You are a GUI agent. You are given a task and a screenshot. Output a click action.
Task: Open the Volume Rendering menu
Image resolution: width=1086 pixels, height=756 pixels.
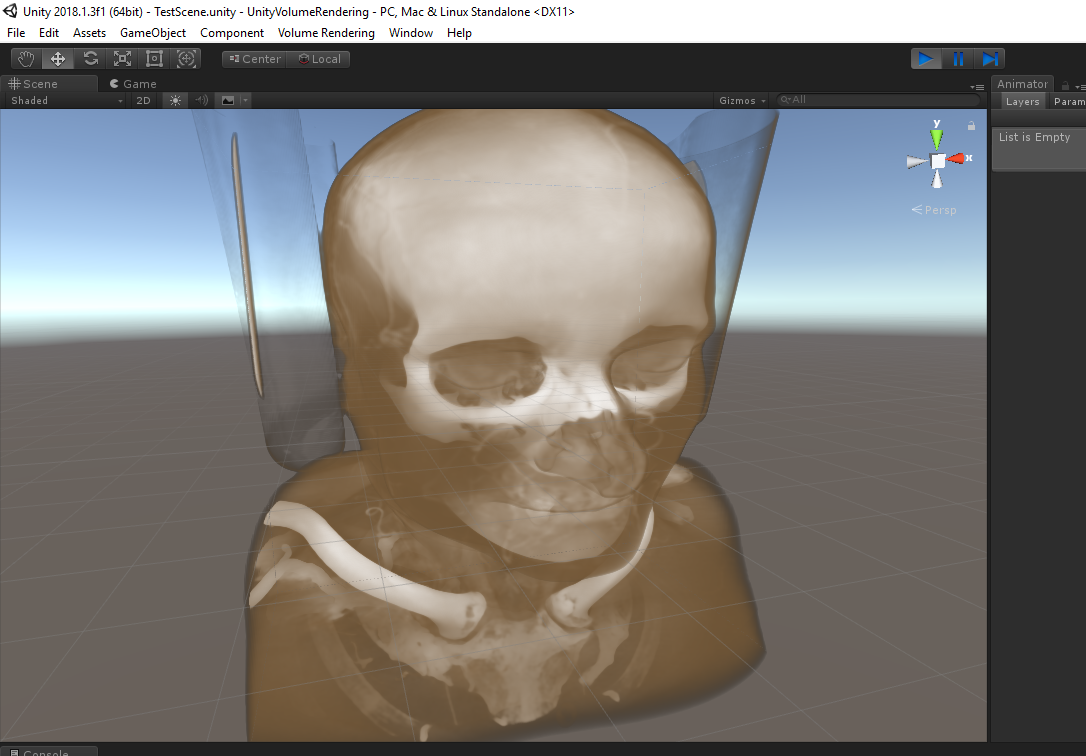326,33
